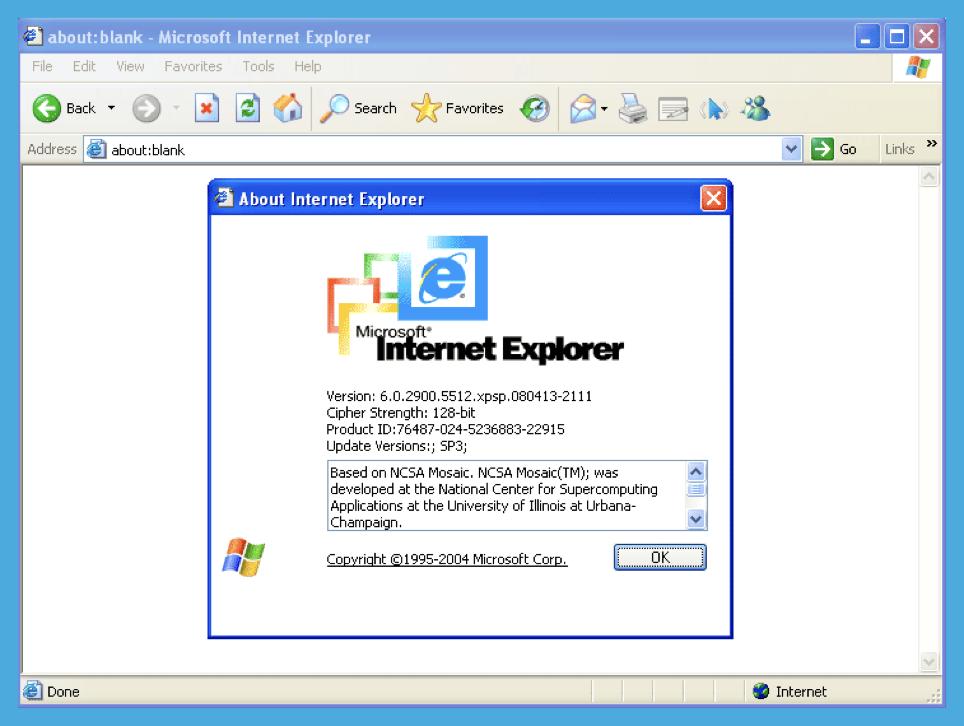Click credits box scroll up arrow

695,472
